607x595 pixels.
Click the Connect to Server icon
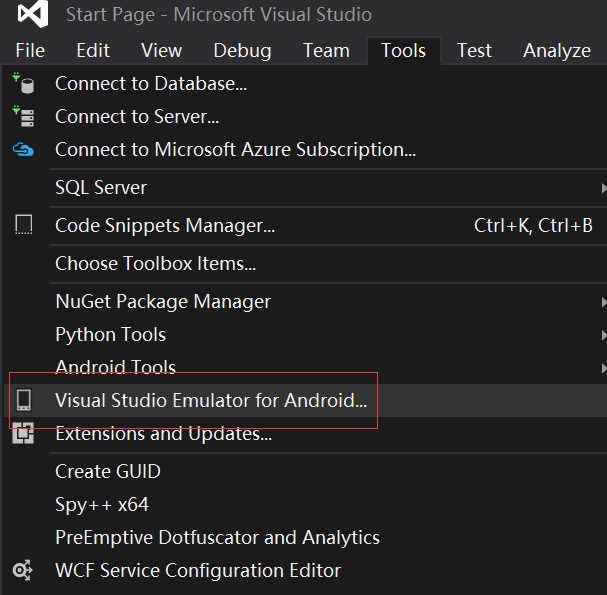[x=24, y=117]
